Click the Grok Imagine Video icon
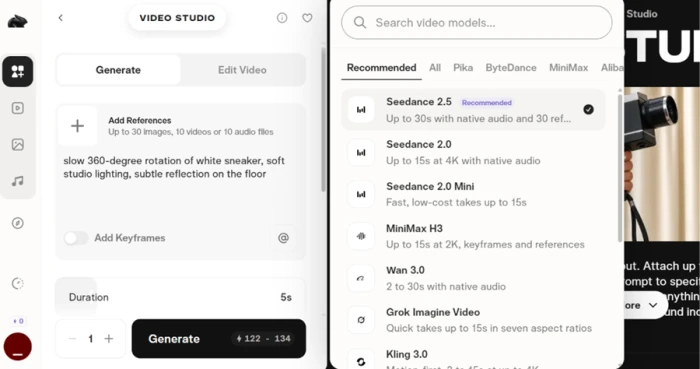Viewport: 700px width, 369px height. pos(361,320)
